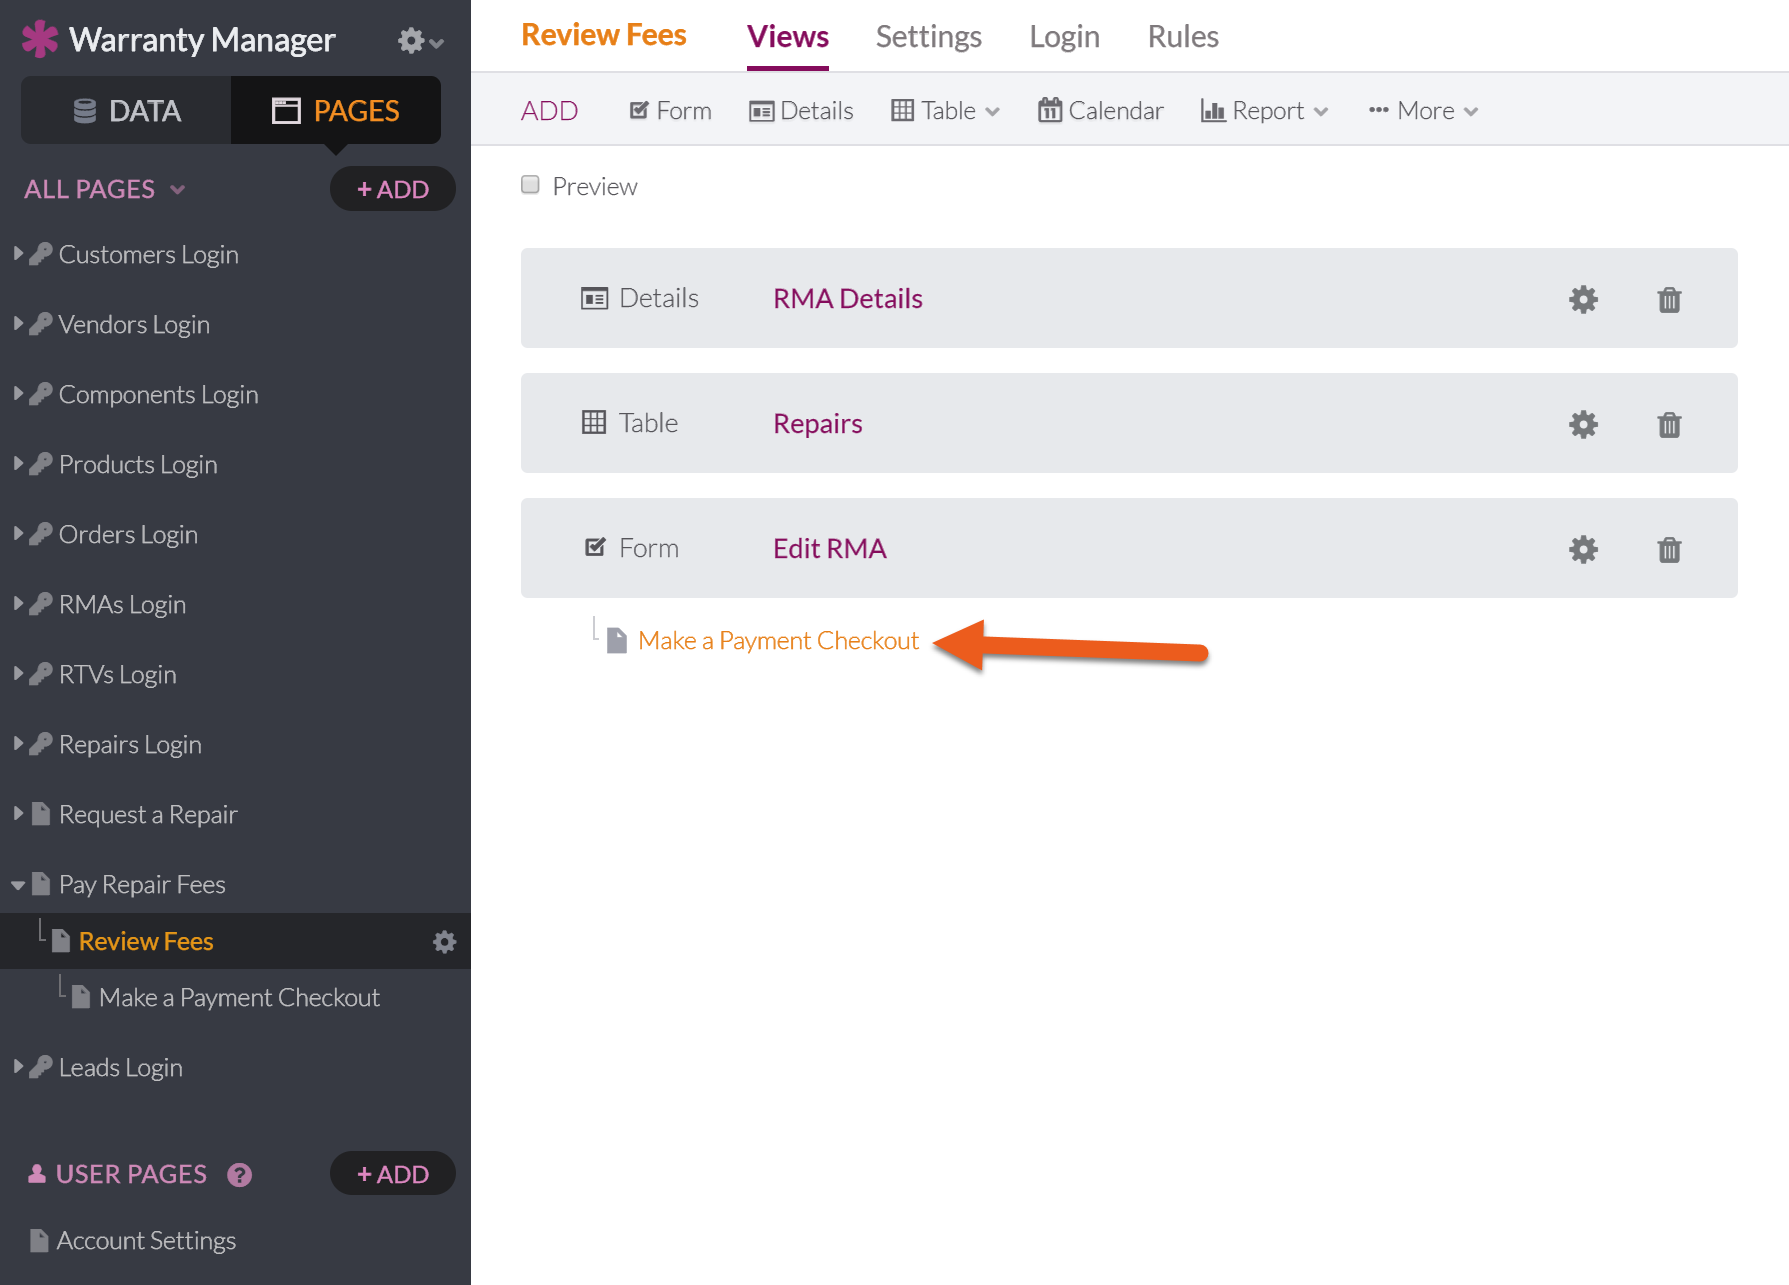Open settings gear for Repairs view
1789x1285 pixels.
click(x=1584, y=424)
